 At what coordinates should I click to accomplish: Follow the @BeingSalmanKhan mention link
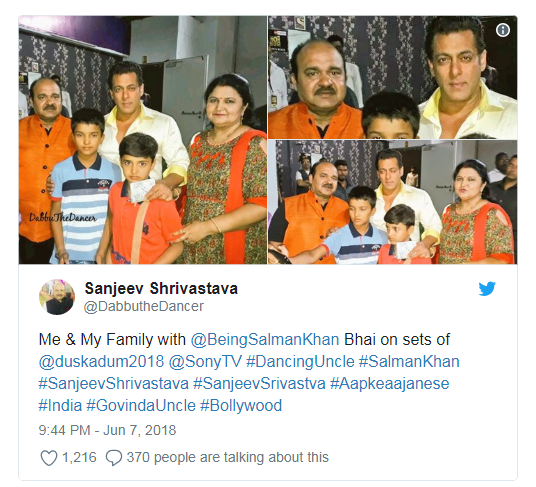point(265,340)
